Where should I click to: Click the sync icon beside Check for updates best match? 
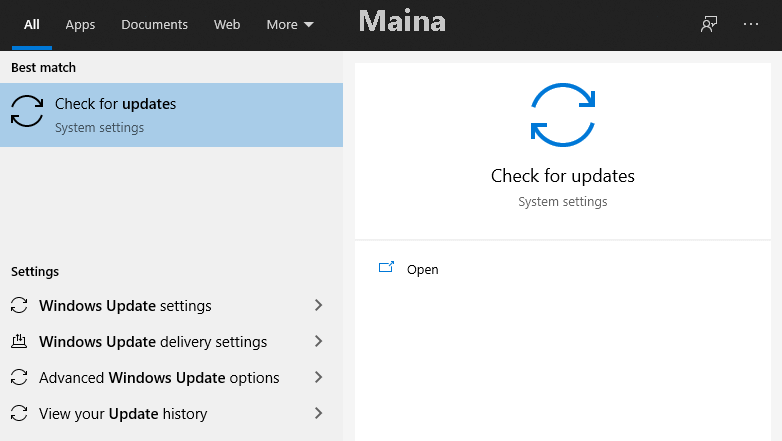click(27, 111)
